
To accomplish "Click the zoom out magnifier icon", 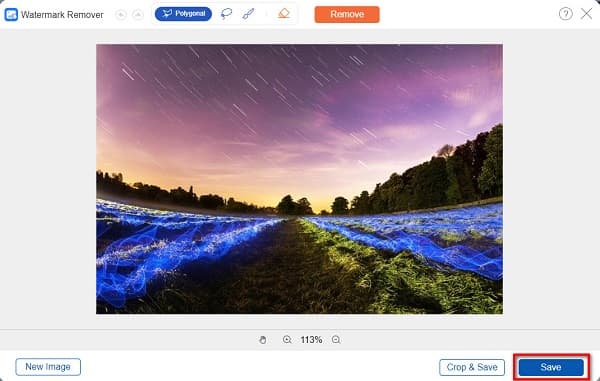I will pos(336,340).
